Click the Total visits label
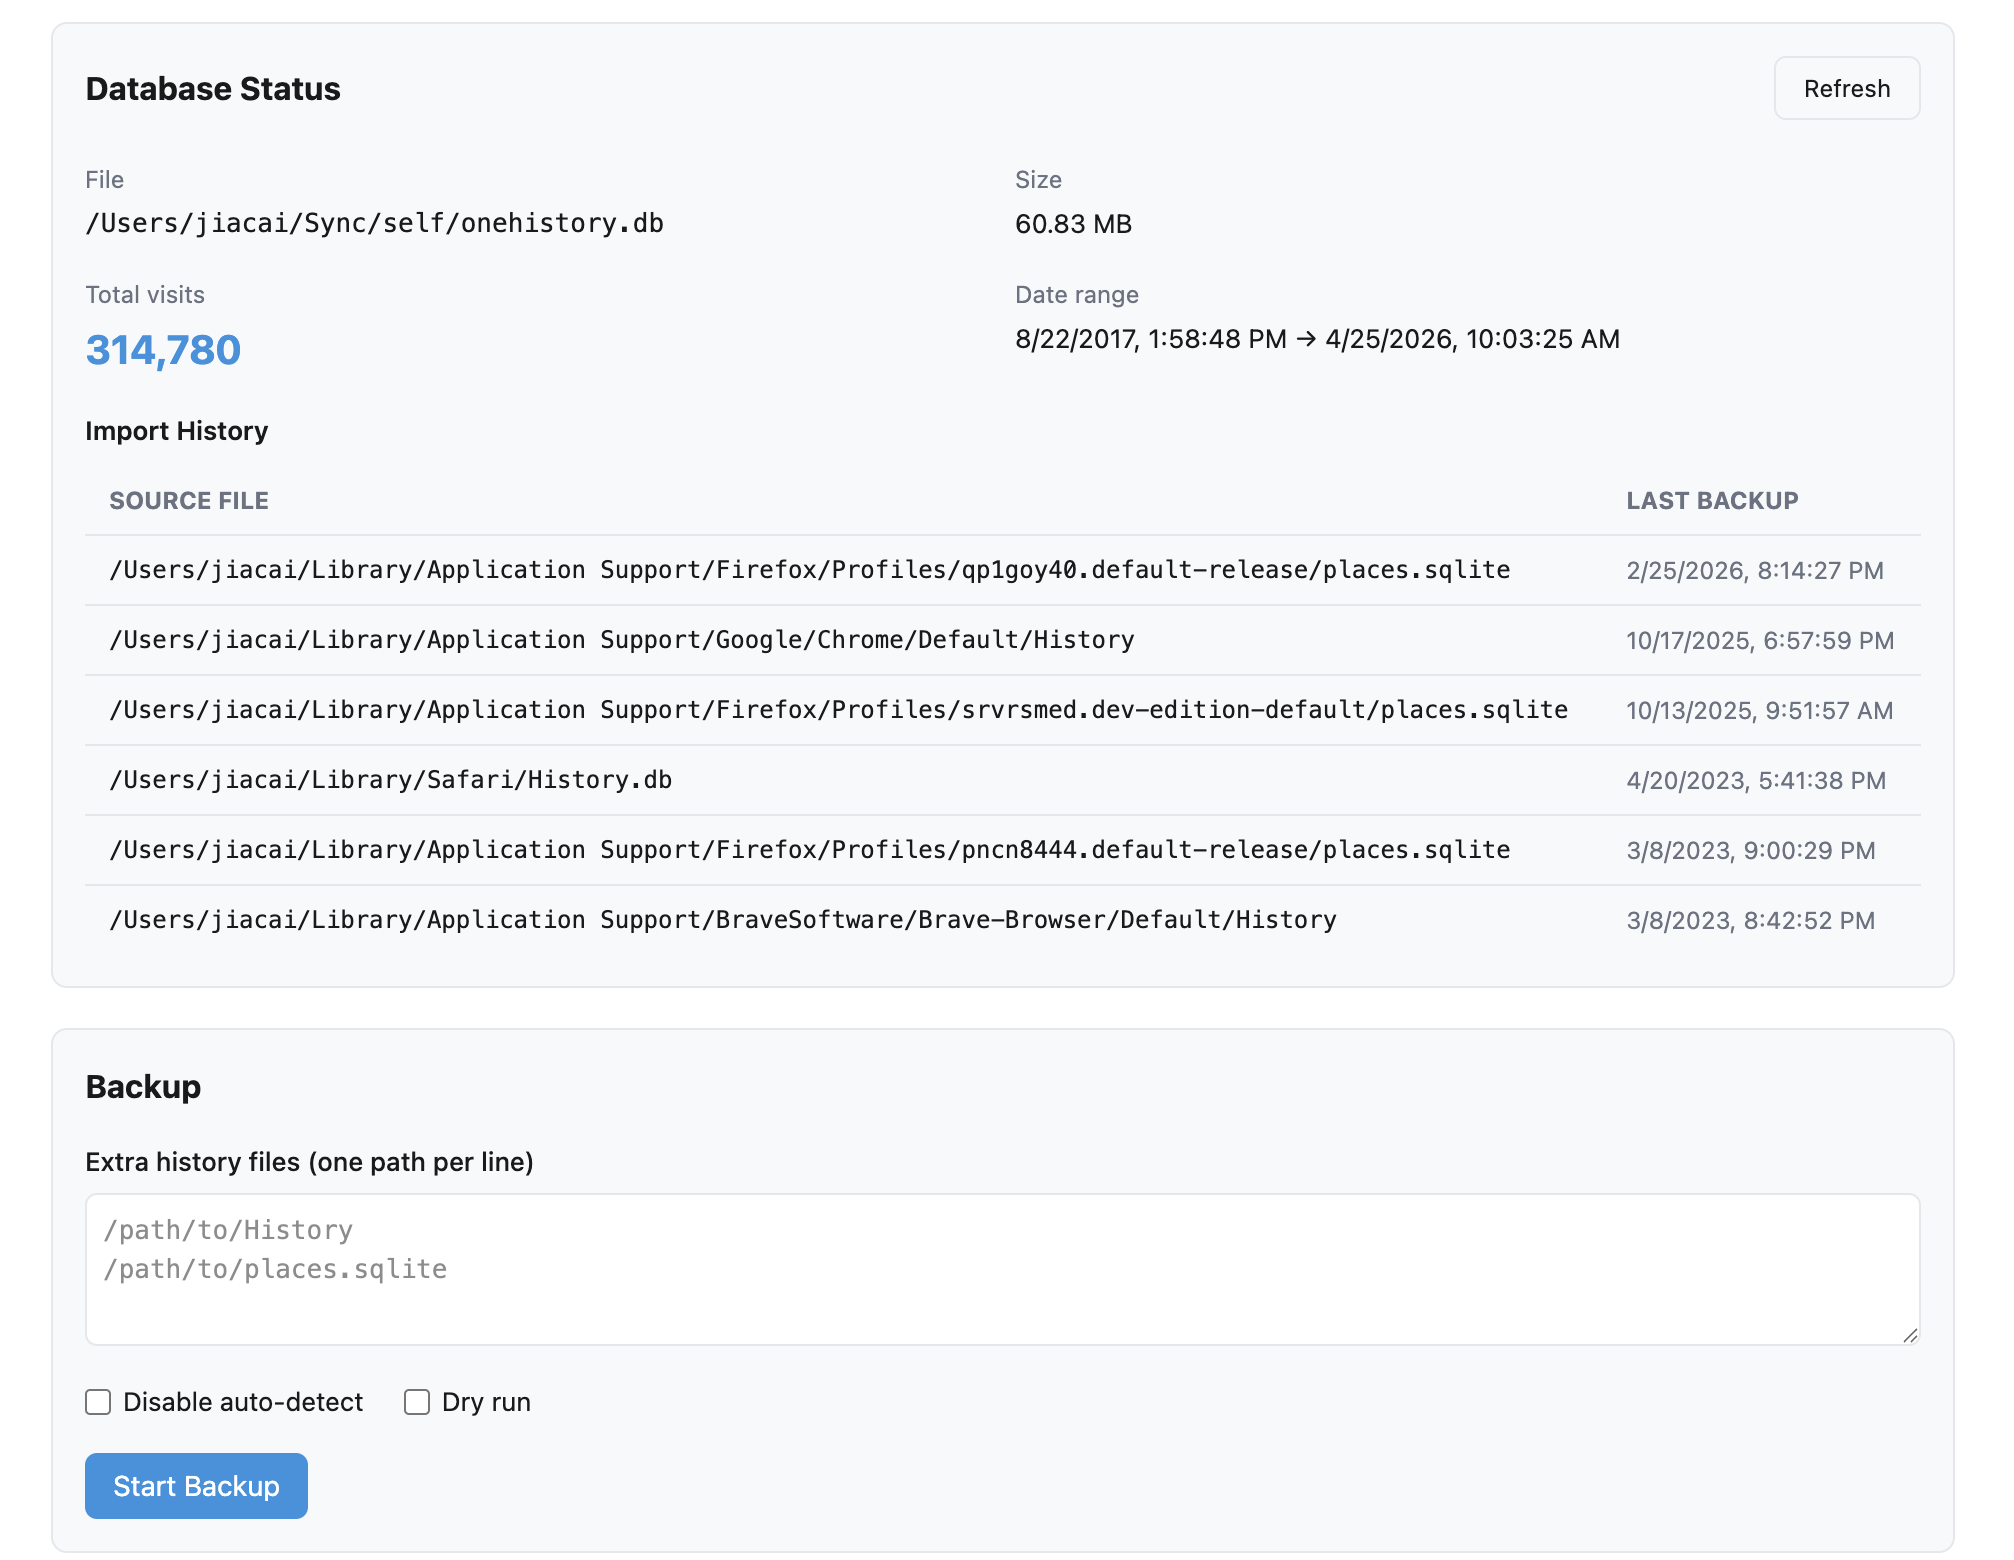This screenshot has height=1560, width=2014. (145, 294)
